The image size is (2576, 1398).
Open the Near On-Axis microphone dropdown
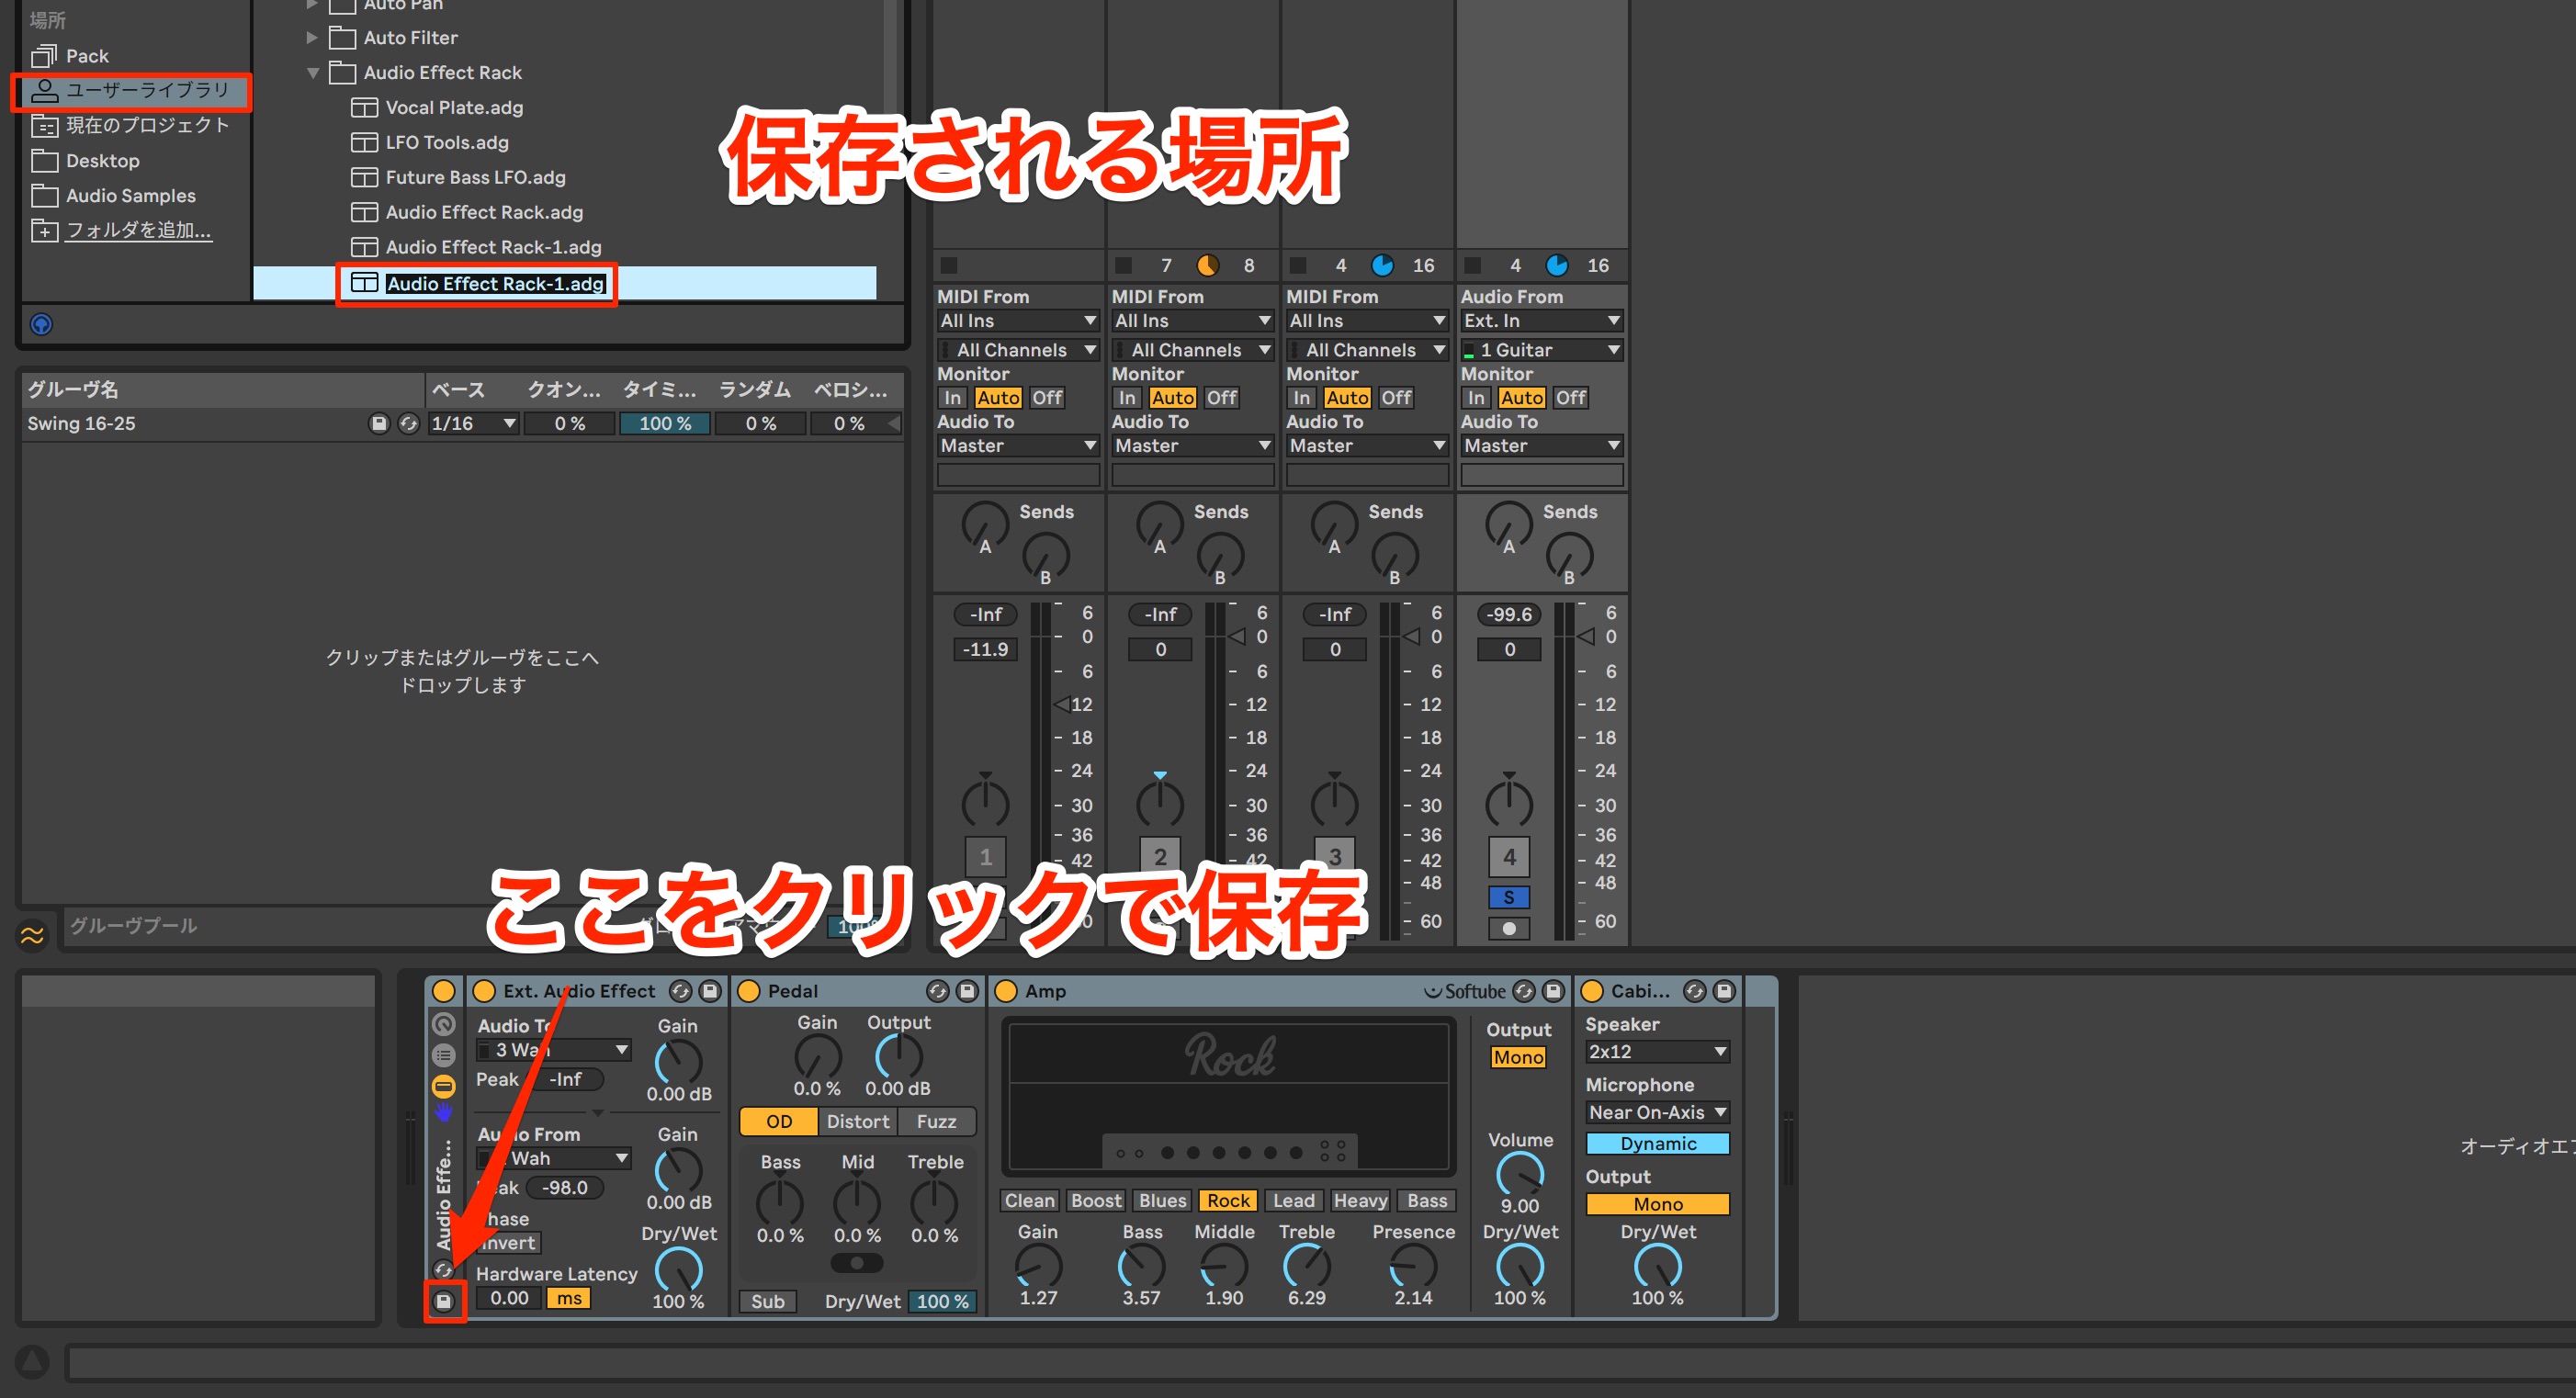coord(1658,1112)
